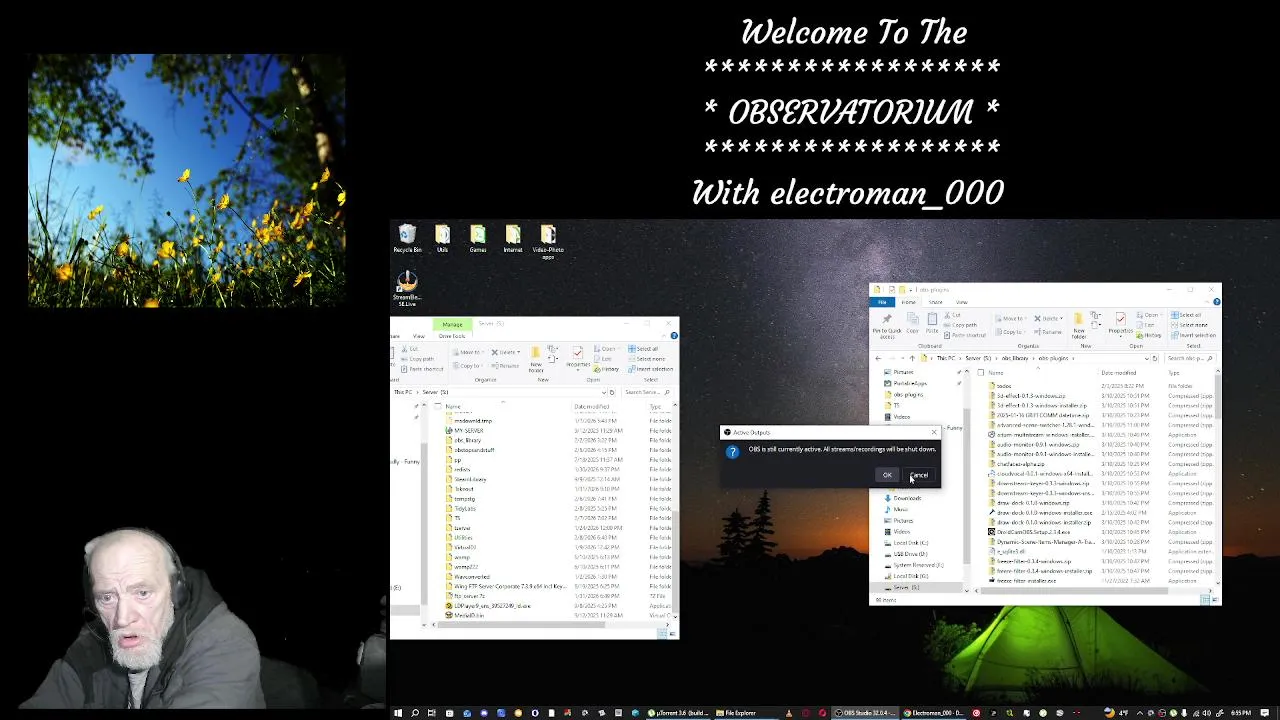1280x720 pixels.
Task: Open Help icon in obs-plugins window
Action: [1216, 302]
